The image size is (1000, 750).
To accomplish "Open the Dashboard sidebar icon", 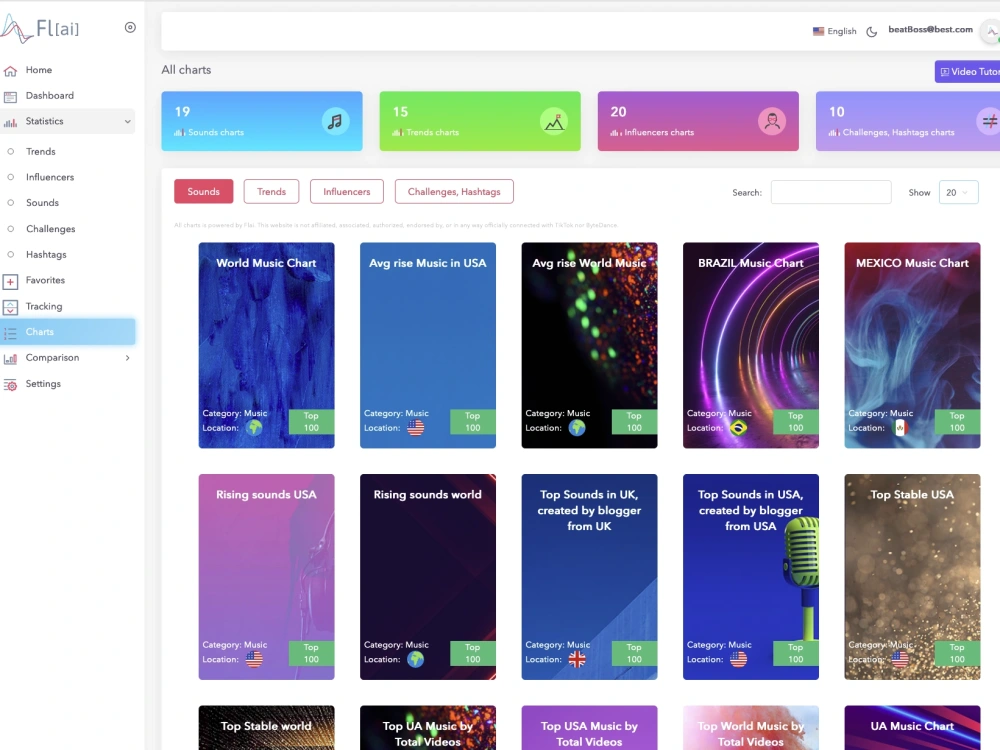I will click(x=10, y=96).
